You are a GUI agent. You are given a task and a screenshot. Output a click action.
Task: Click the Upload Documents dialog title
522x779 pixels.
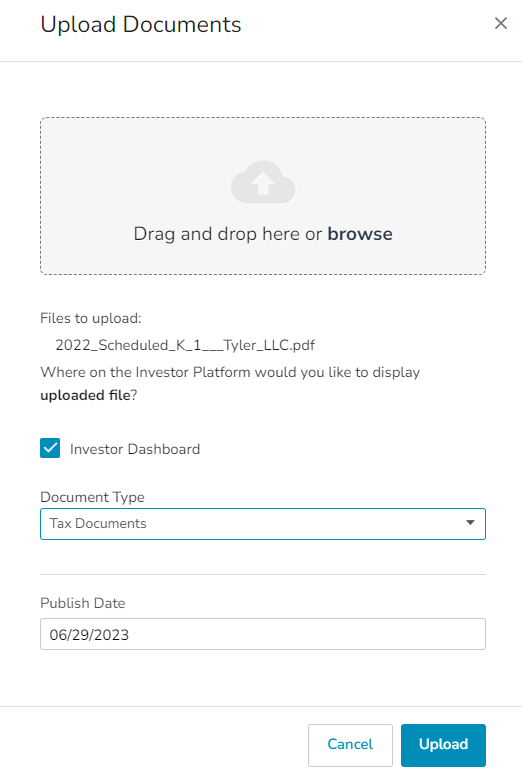click(x=141, y=25)
